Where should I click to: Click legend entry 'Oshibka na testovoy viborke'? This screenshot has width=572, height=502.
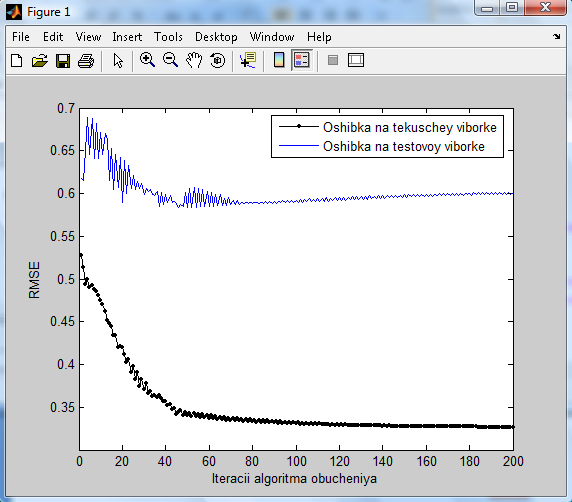pyautogui.click(x=404, y=146)
